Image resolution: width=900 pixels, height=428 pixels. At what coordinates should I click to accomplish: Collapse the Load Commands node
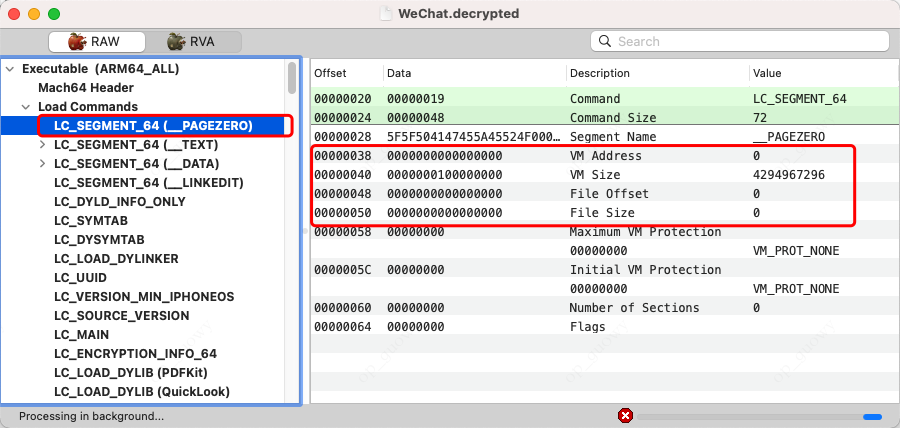pos(26,107)
